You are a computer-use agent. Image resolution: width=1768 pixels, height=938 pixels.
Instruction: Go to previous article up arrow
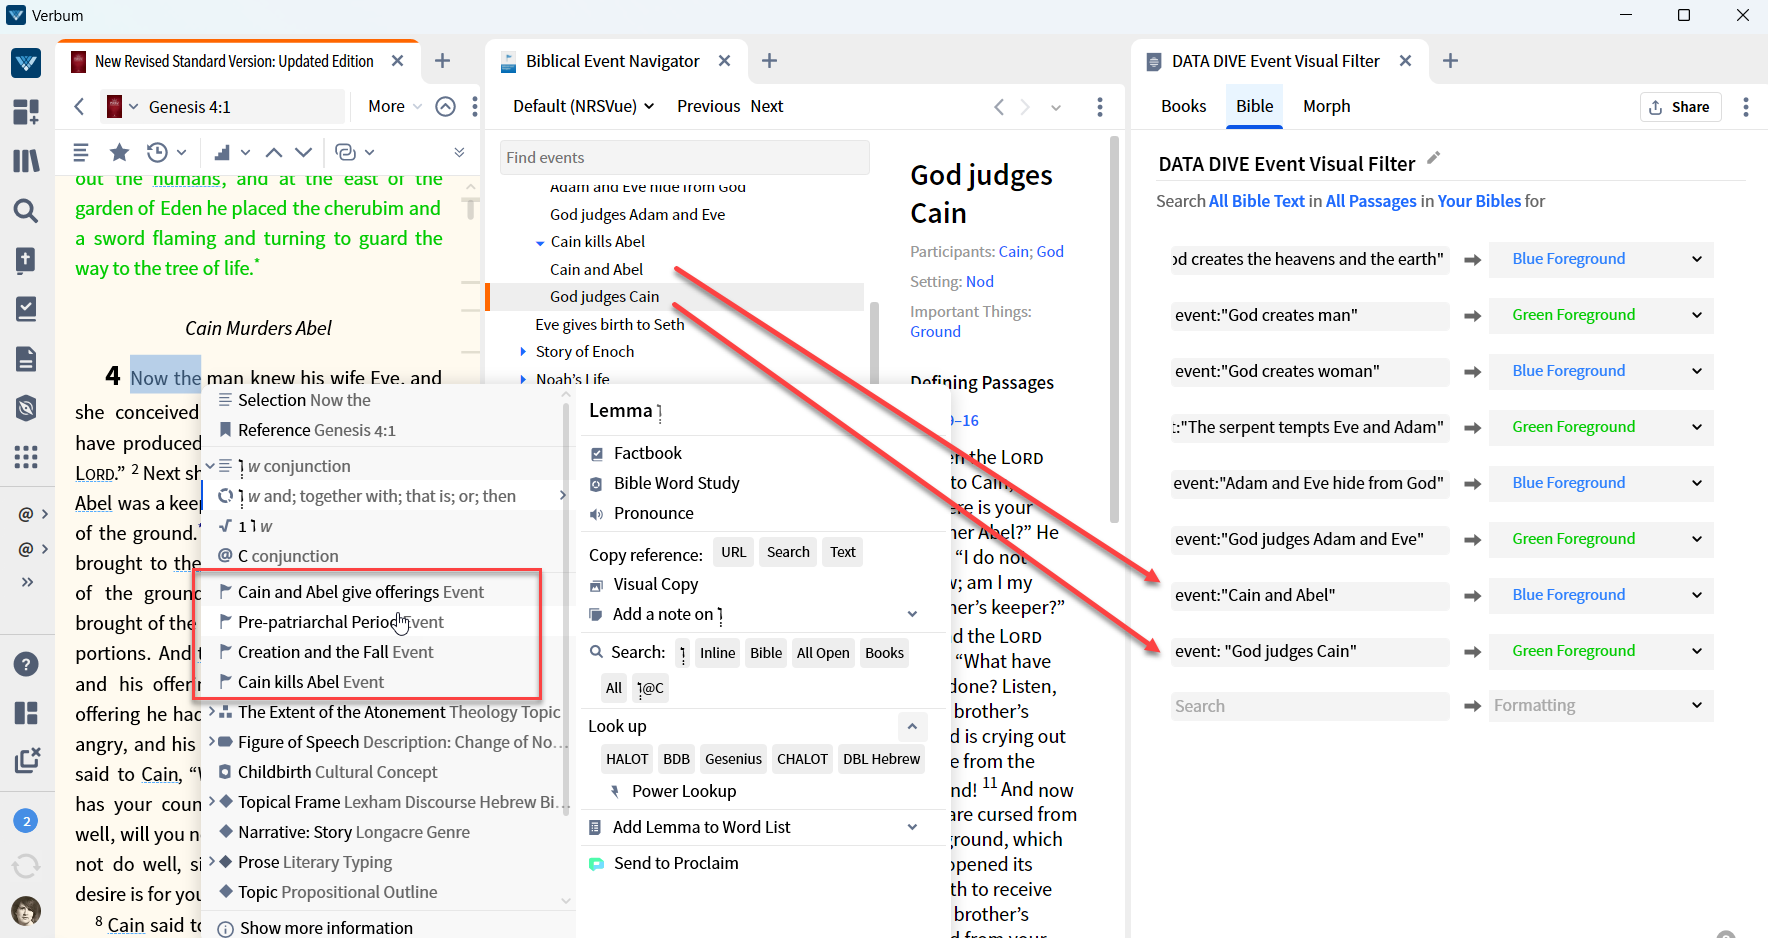click(x=273, y=152)
